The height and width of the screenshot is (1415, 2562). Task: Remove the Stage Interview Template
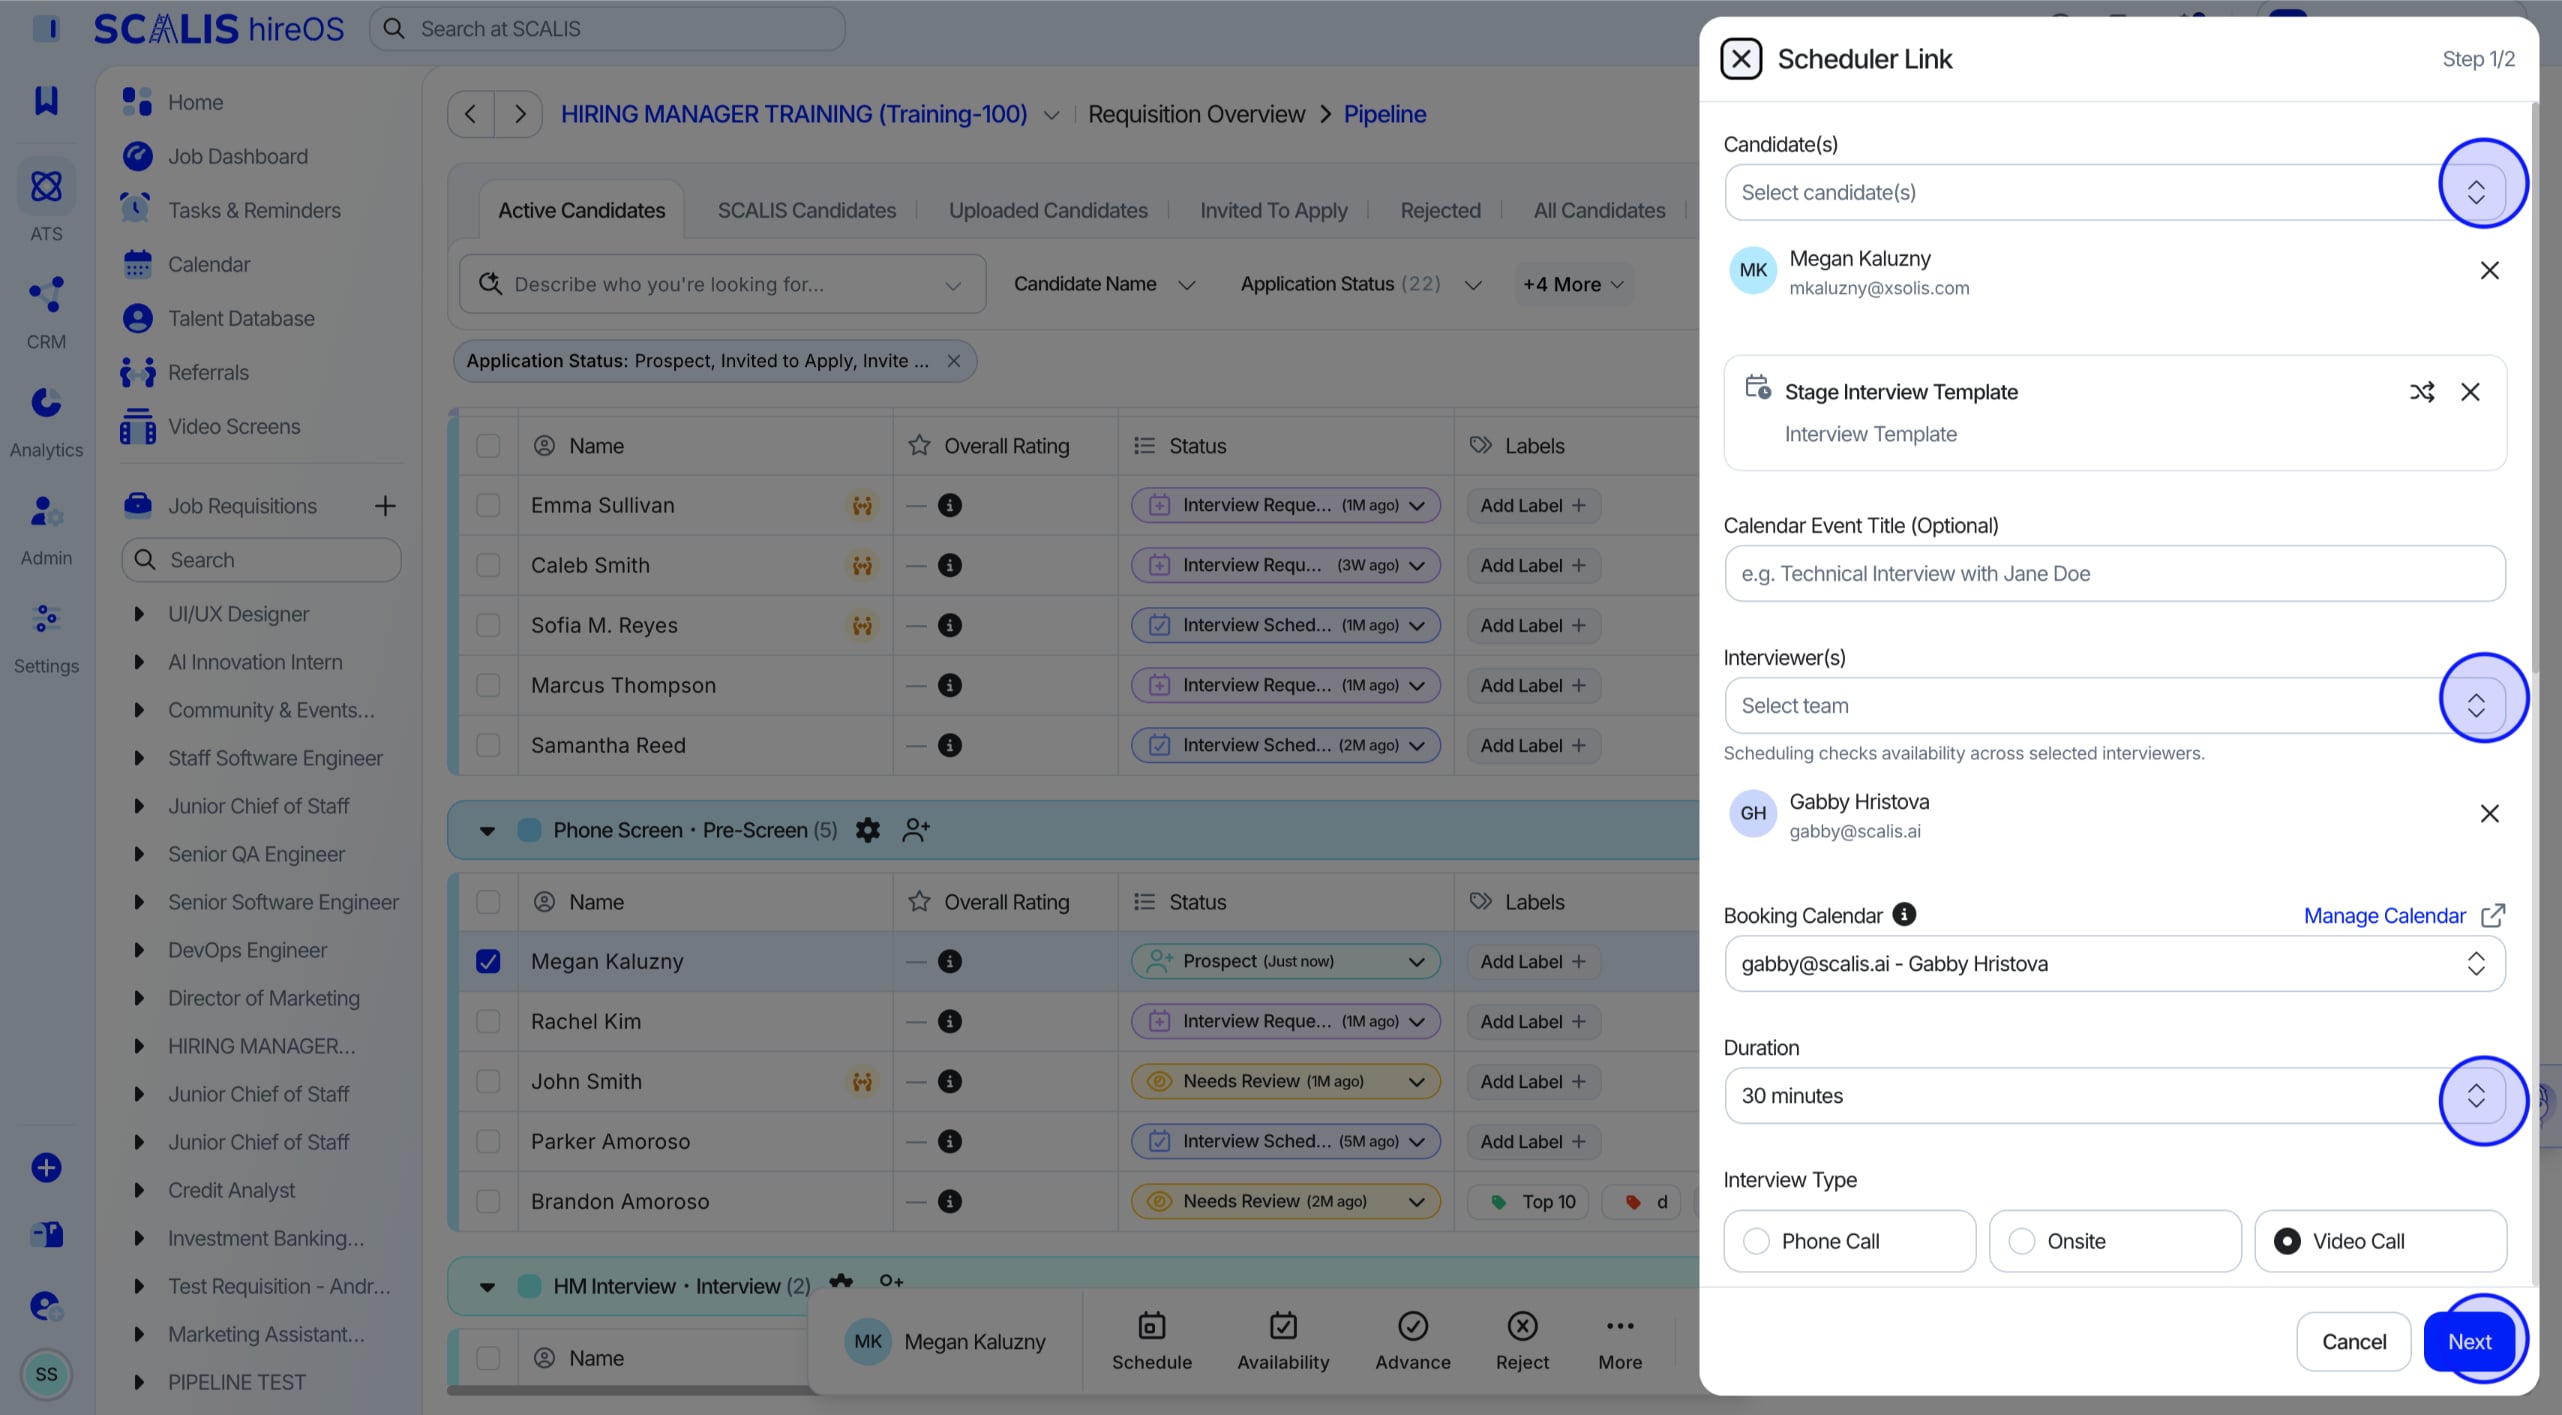tap(2470, 392)
